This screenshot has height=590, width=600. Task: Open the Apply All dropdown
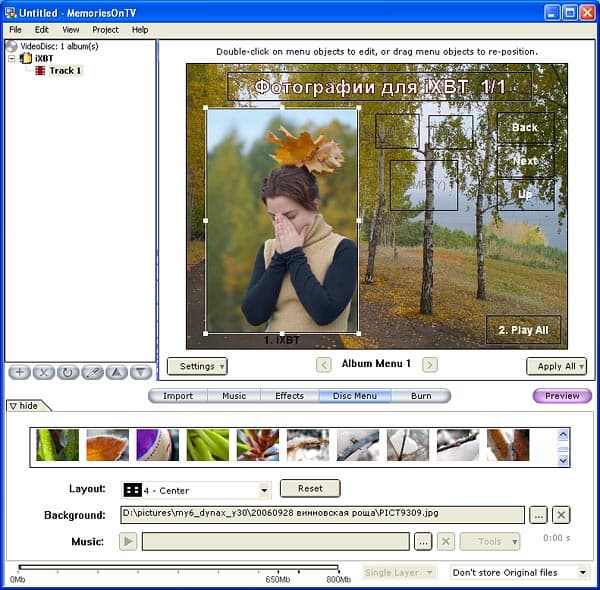point(556,366)
